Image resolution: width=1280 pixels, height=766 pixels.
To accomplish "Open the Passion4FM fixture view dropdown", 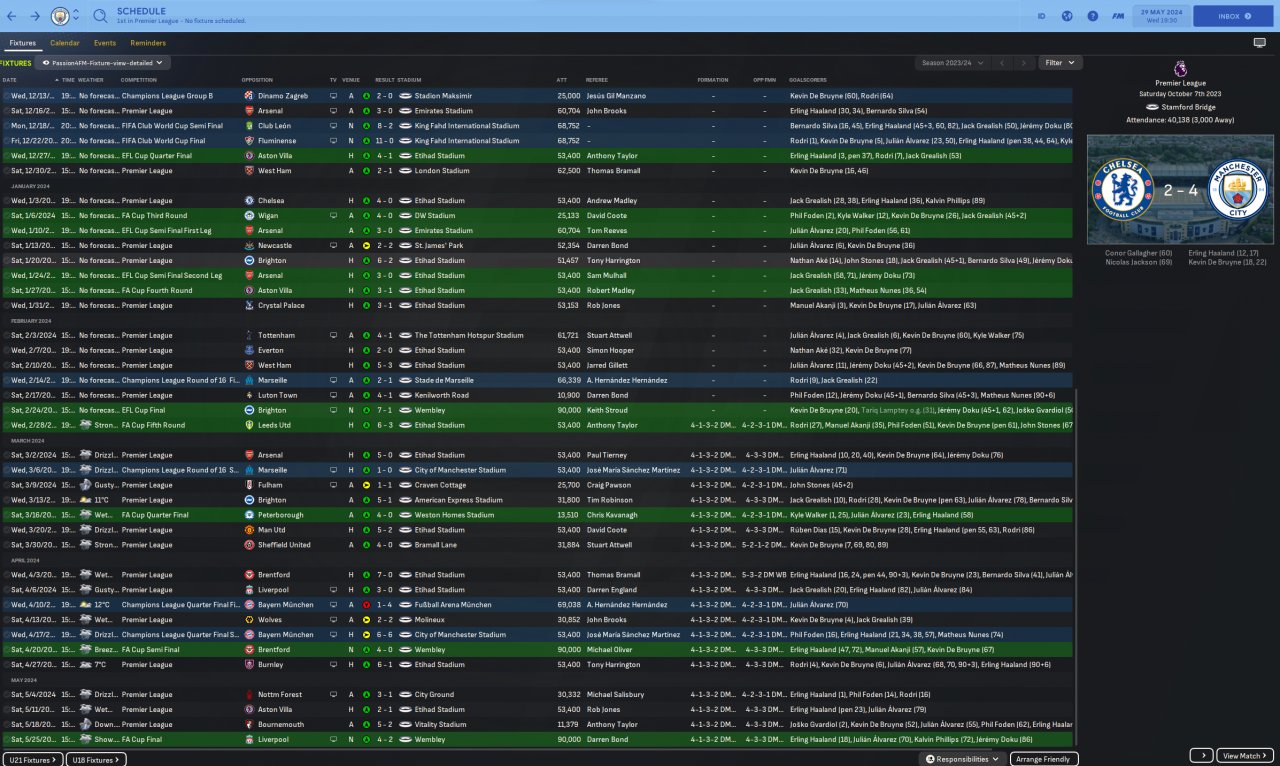I will point(103,63).
